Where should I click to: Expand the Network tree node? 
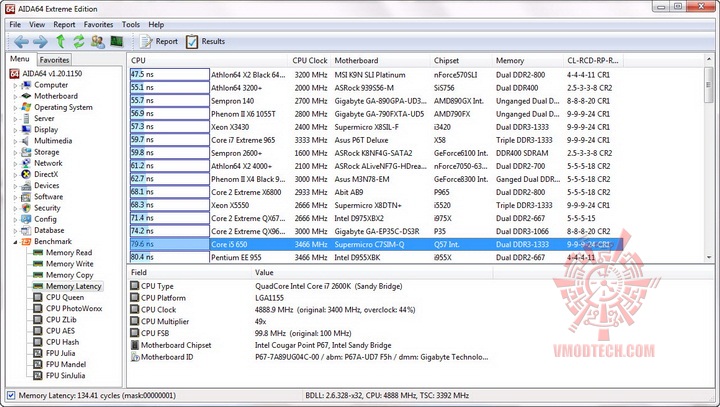[15, 163]
